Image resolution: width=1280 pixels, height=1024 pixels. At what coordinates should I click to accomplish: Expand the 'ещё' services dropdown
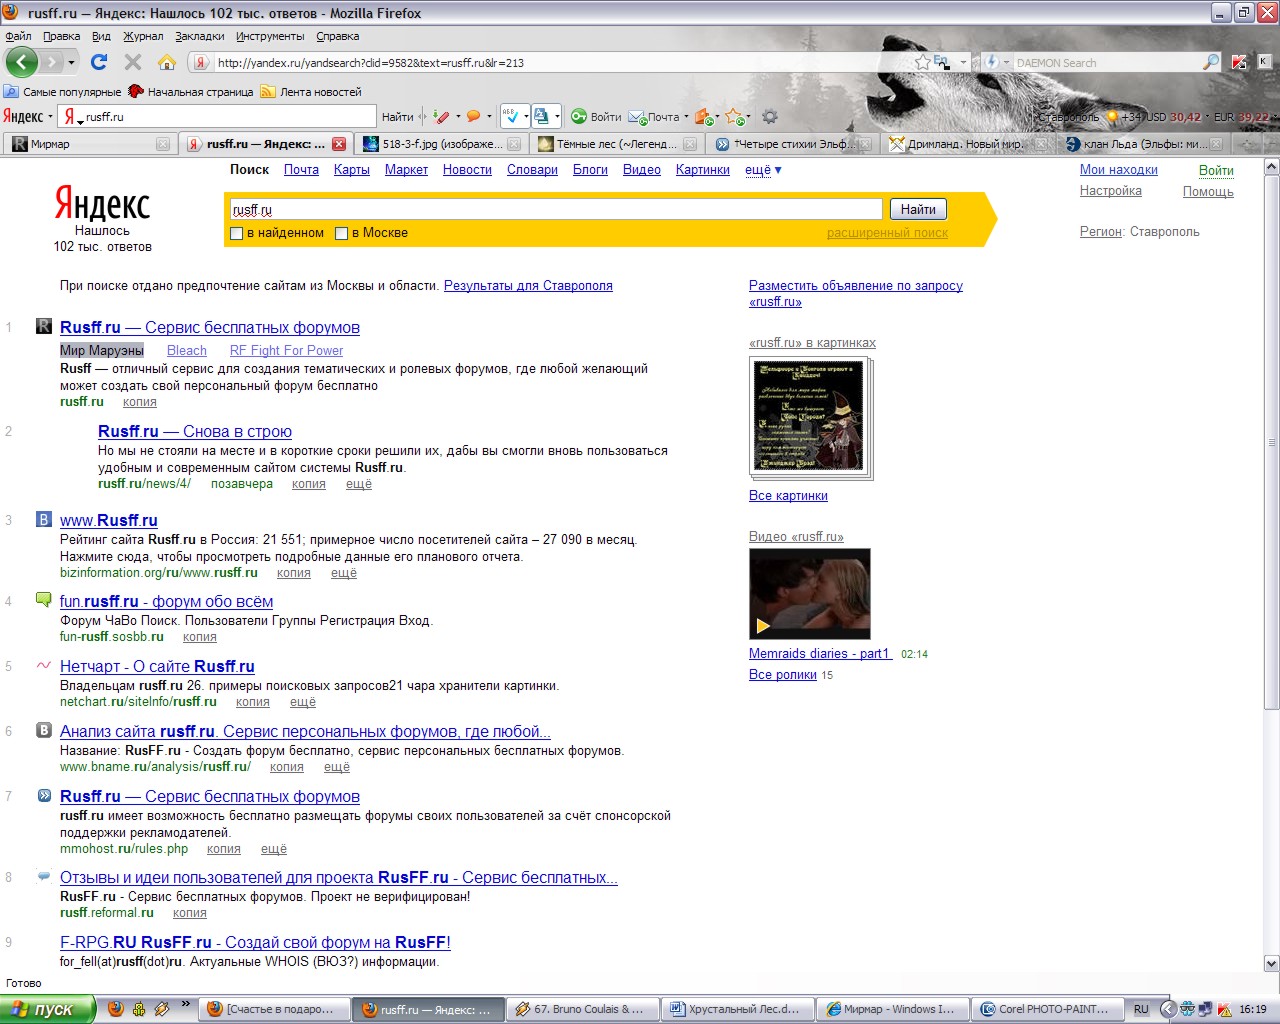[763, 170]
